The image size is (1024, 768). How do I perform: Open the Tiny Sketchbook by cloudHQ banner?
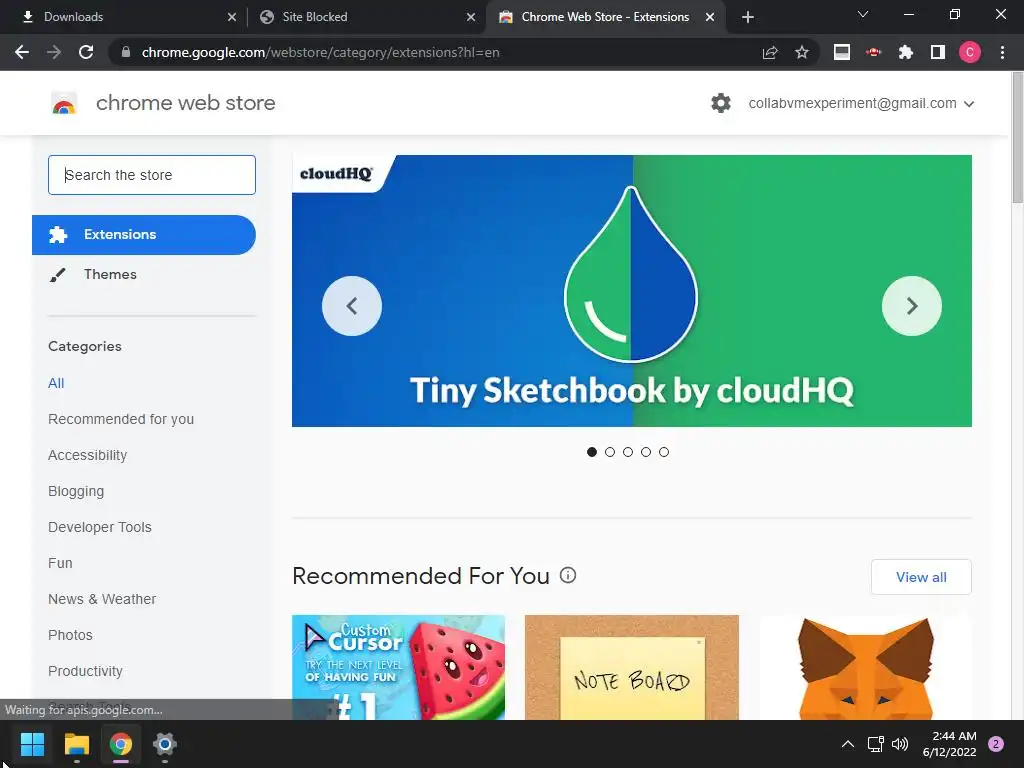(x=632, y=291)
